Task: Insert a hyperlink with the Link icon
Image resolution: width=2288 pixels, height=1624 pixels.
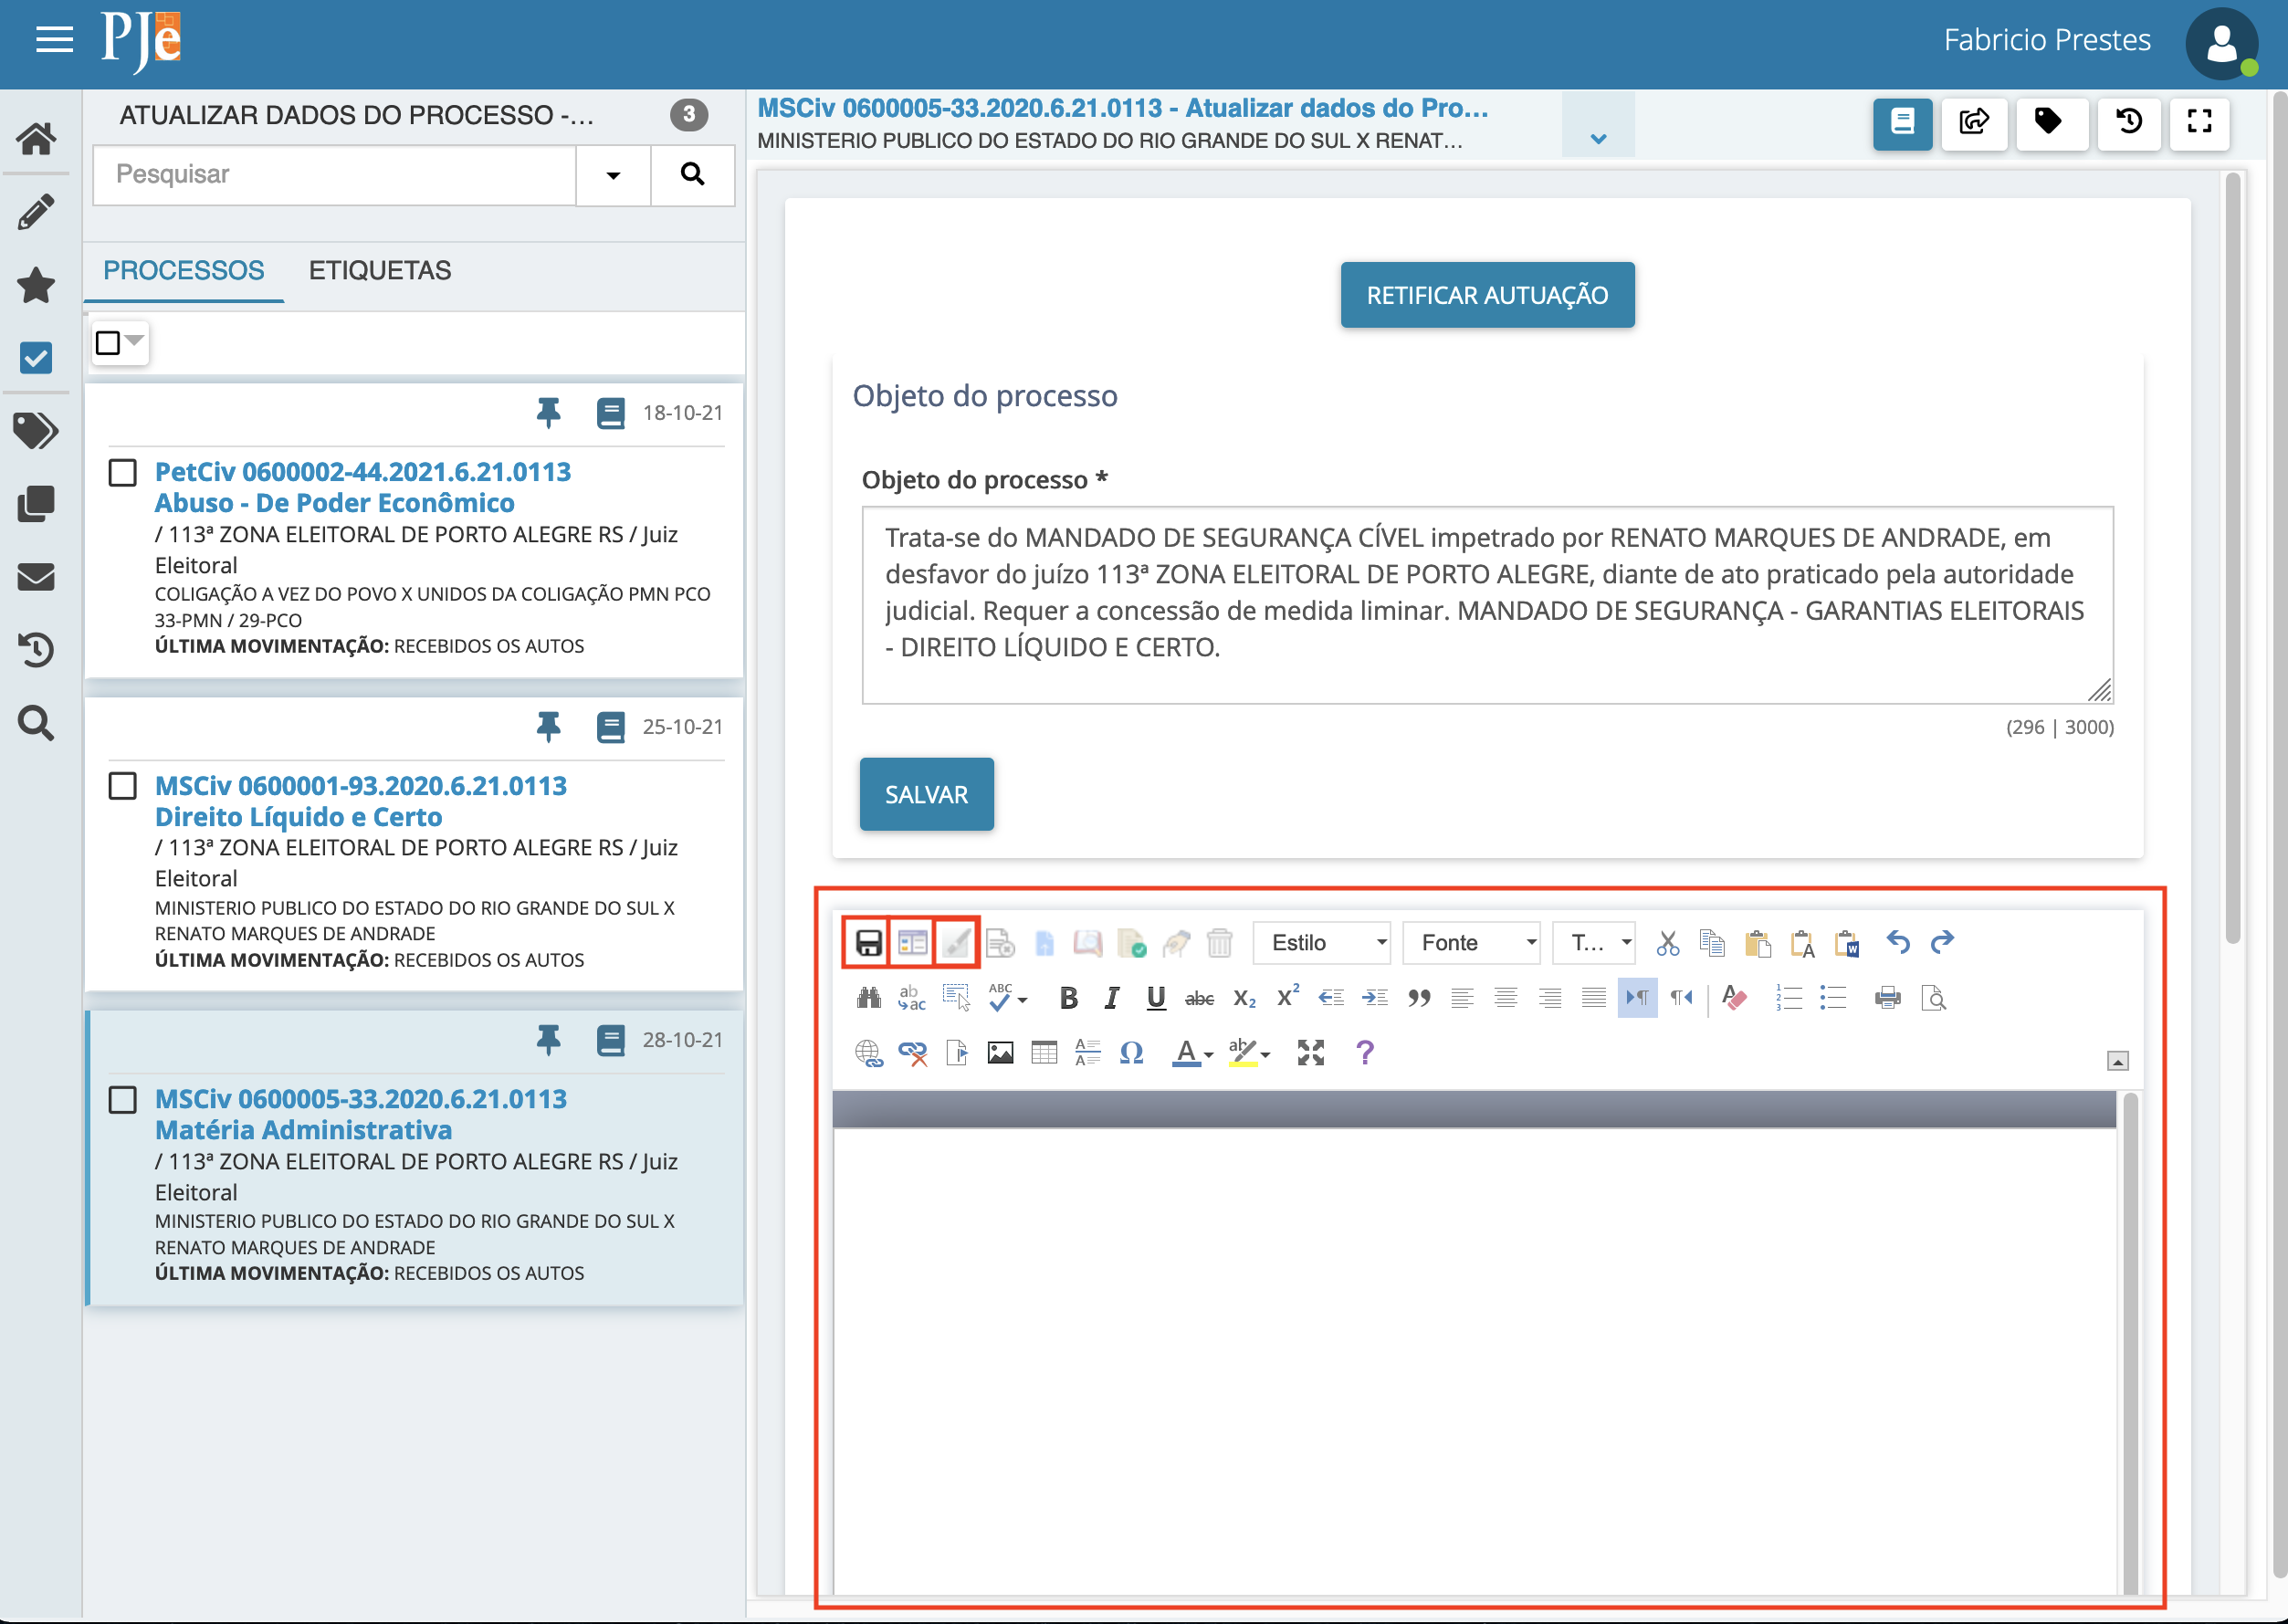Action: 868,1053
